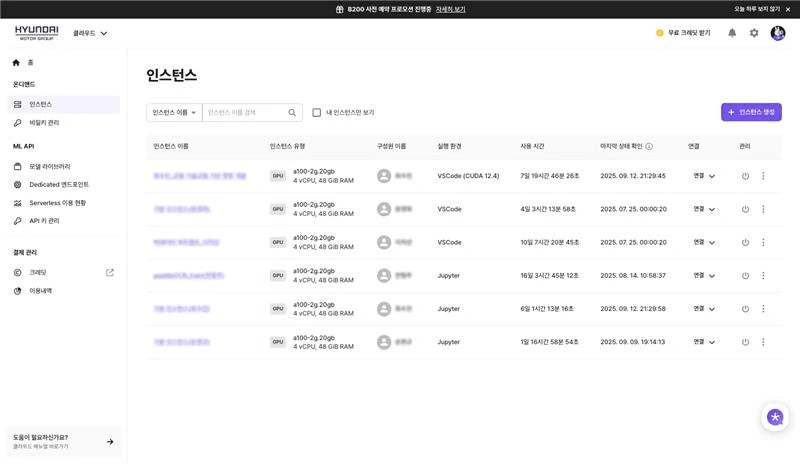Click the power icon in the Jupyter 16일 row

click(x=745, y=276)
